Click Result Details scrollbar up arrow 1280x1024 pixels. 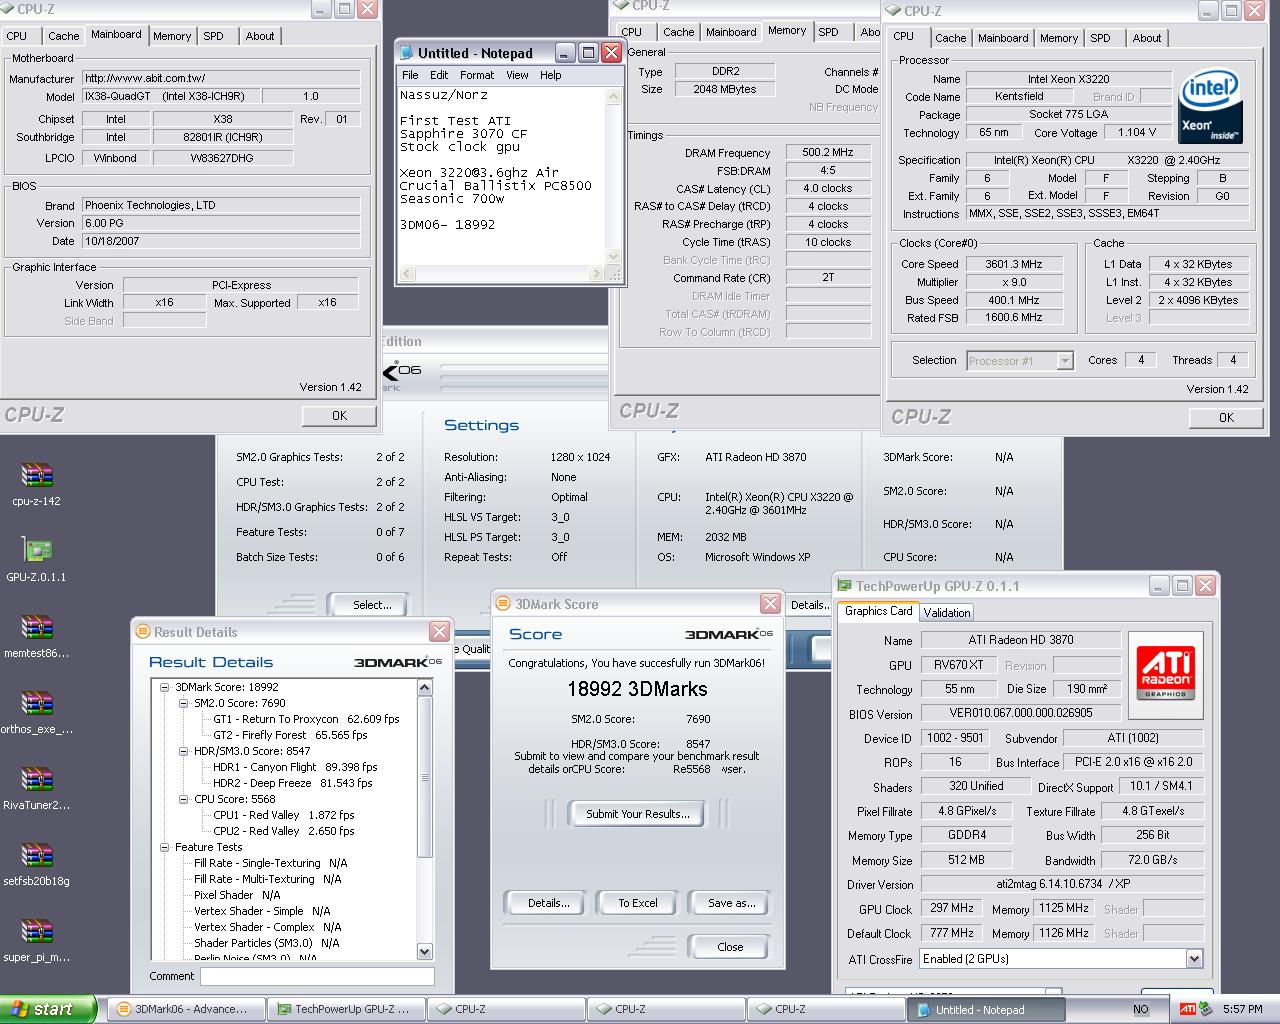(424, 688)
